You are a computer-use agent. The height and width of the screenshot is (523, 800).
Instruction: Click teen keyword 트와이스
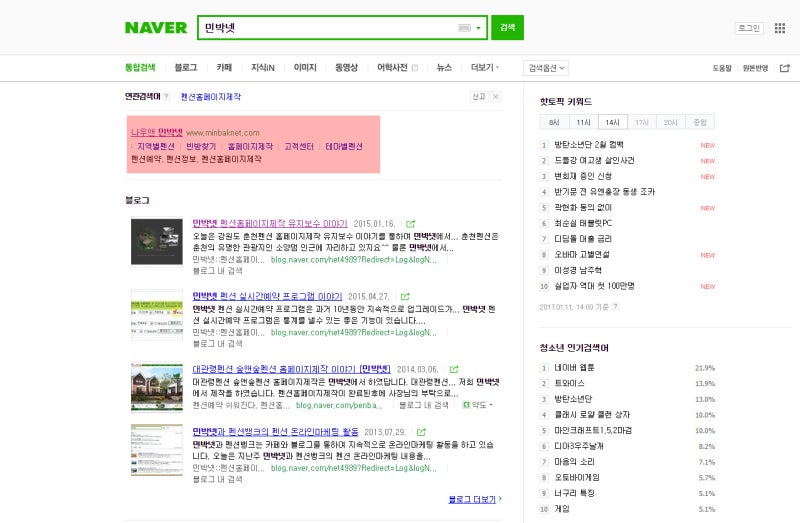(569, 383)
